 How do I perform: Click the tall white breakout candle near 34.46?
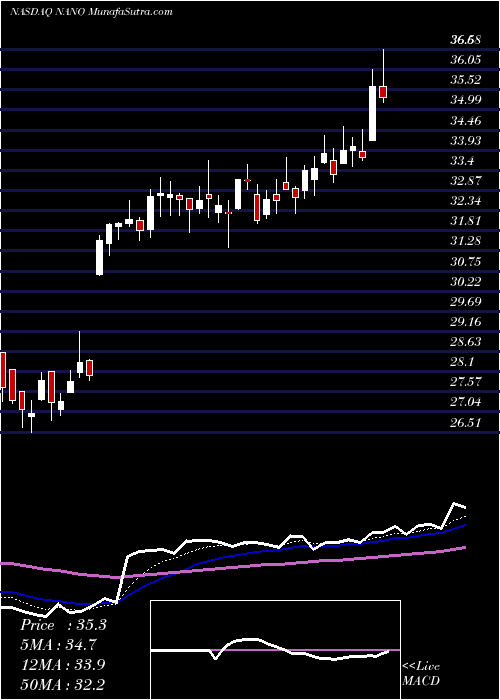click(x=372, y=113)
